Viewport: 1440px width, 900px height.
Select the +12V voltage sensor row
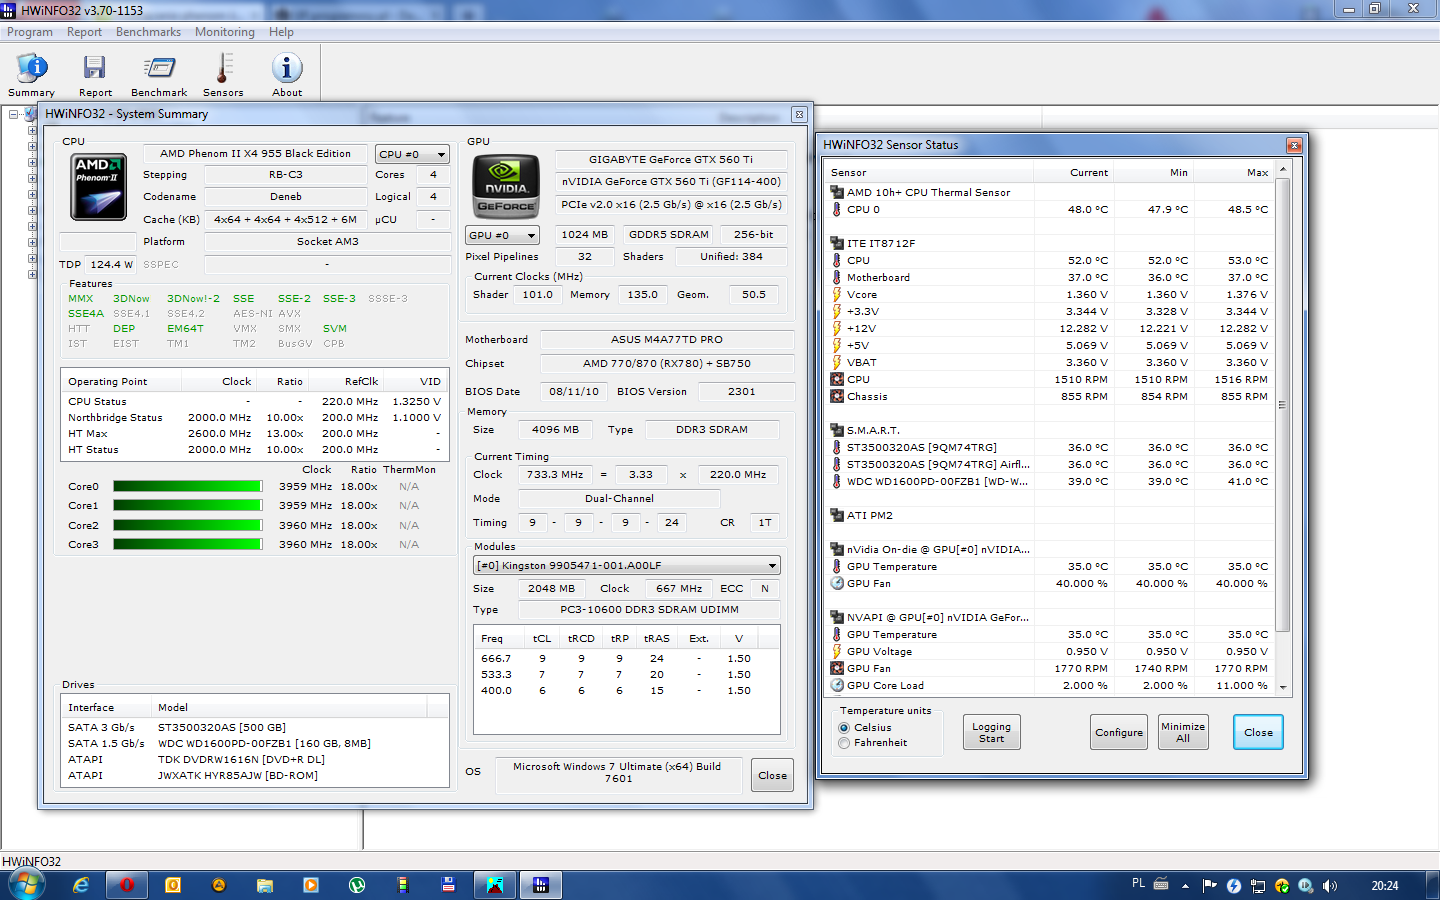coord(1050,328)
